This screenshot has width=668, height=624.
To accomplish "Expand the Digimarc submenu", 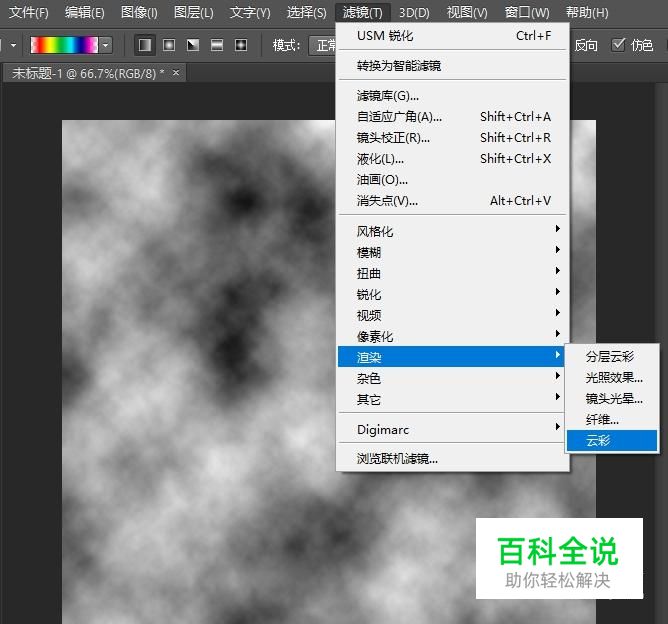I will click(x=453, y=429).
